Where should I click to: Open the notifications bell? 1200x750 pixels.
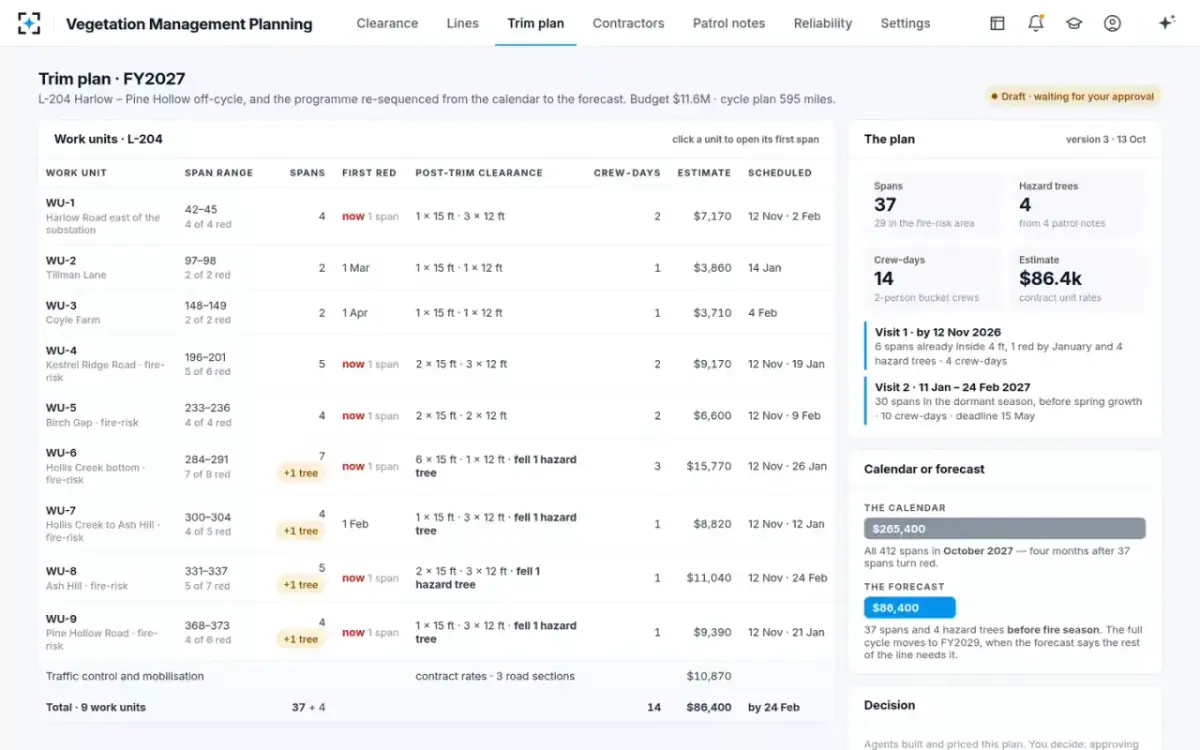[1036, 23]
